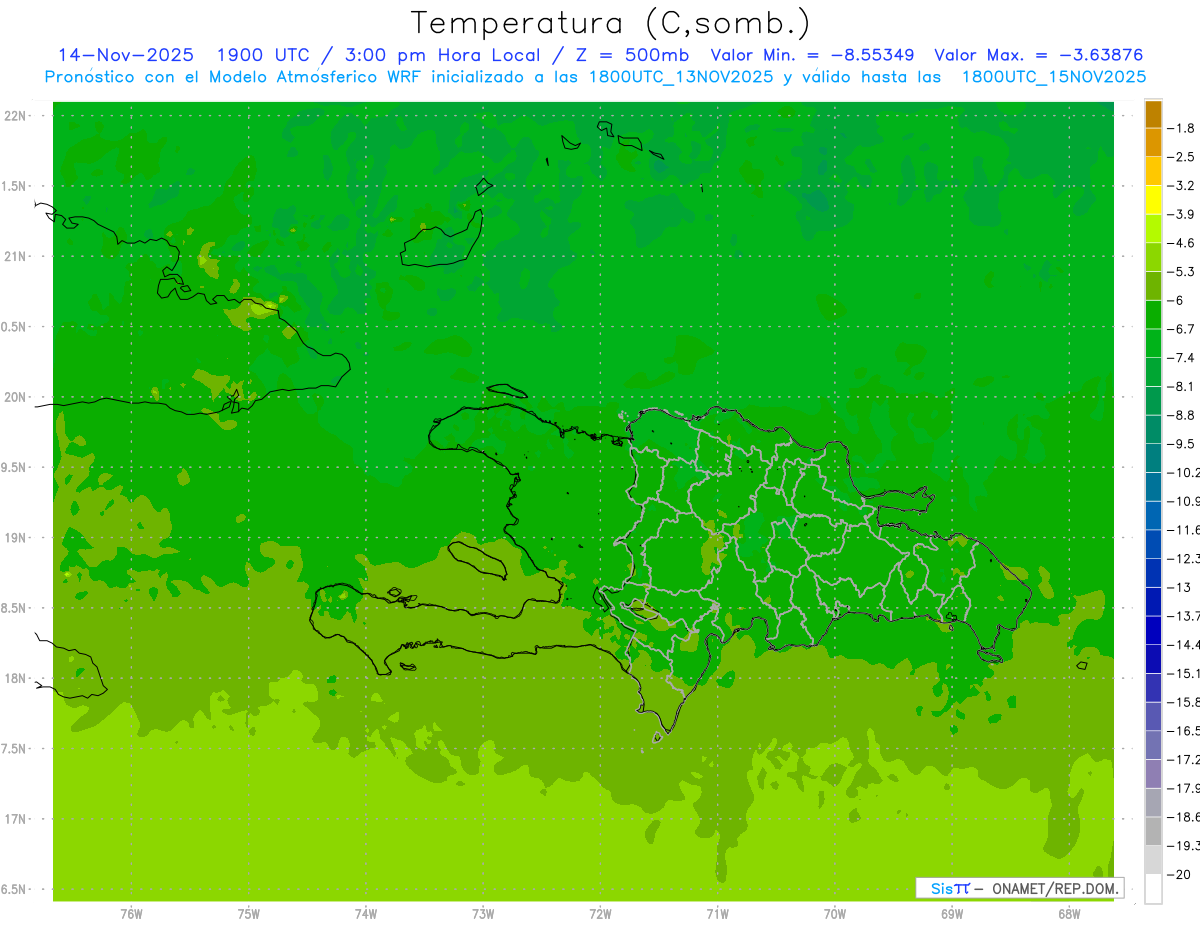Click the "71W" longitude label
This screenshot has width=1200, height=927.
717,913
